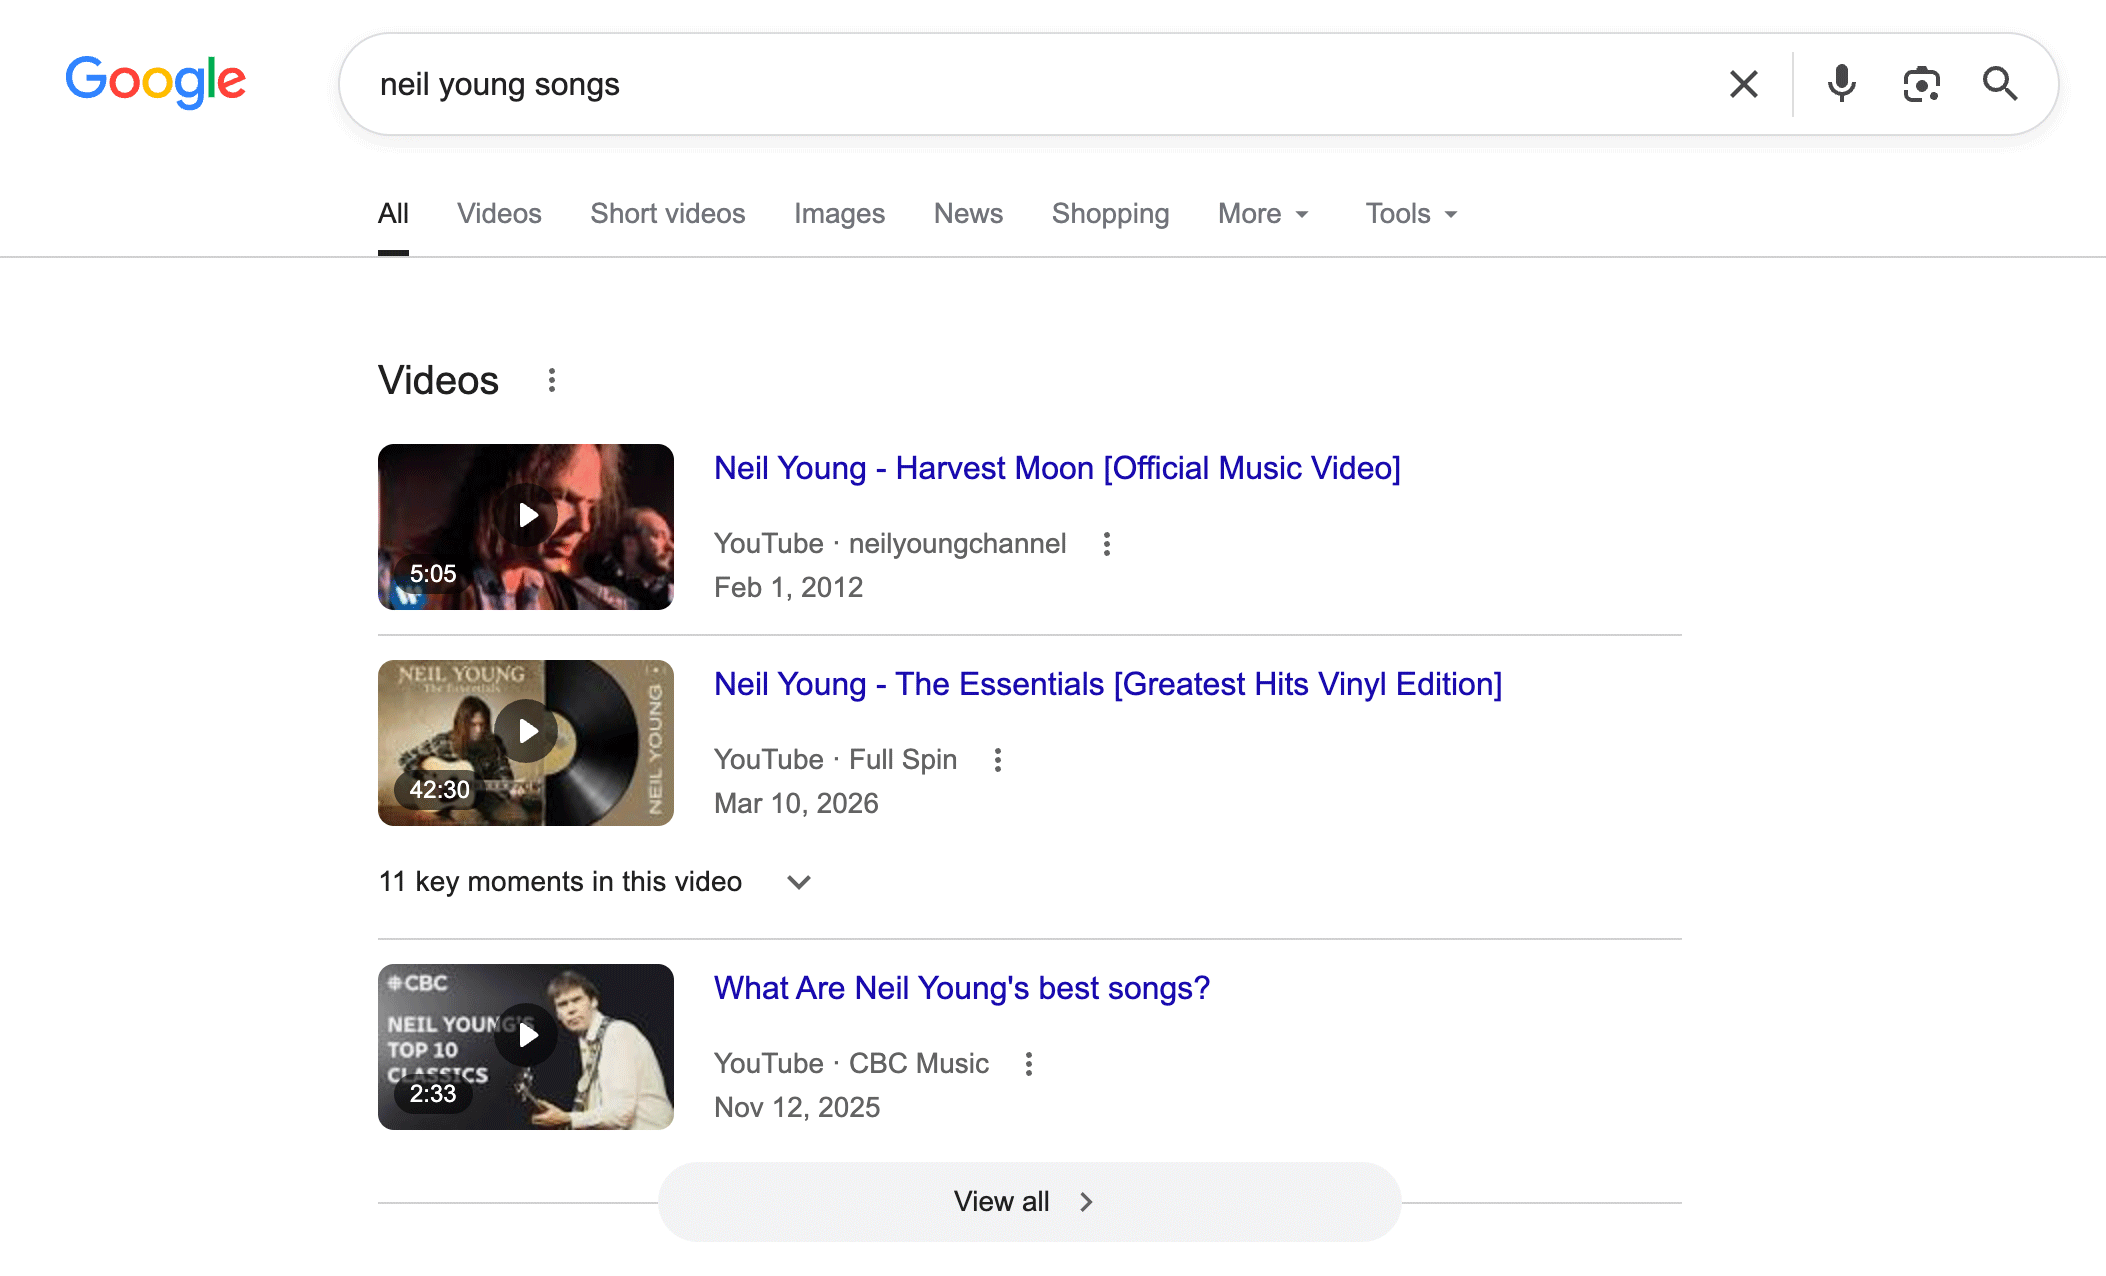Screen dimensions: 2106x1276
Task: Click the Feb 1, 2012 date
Action: [788, 588]
